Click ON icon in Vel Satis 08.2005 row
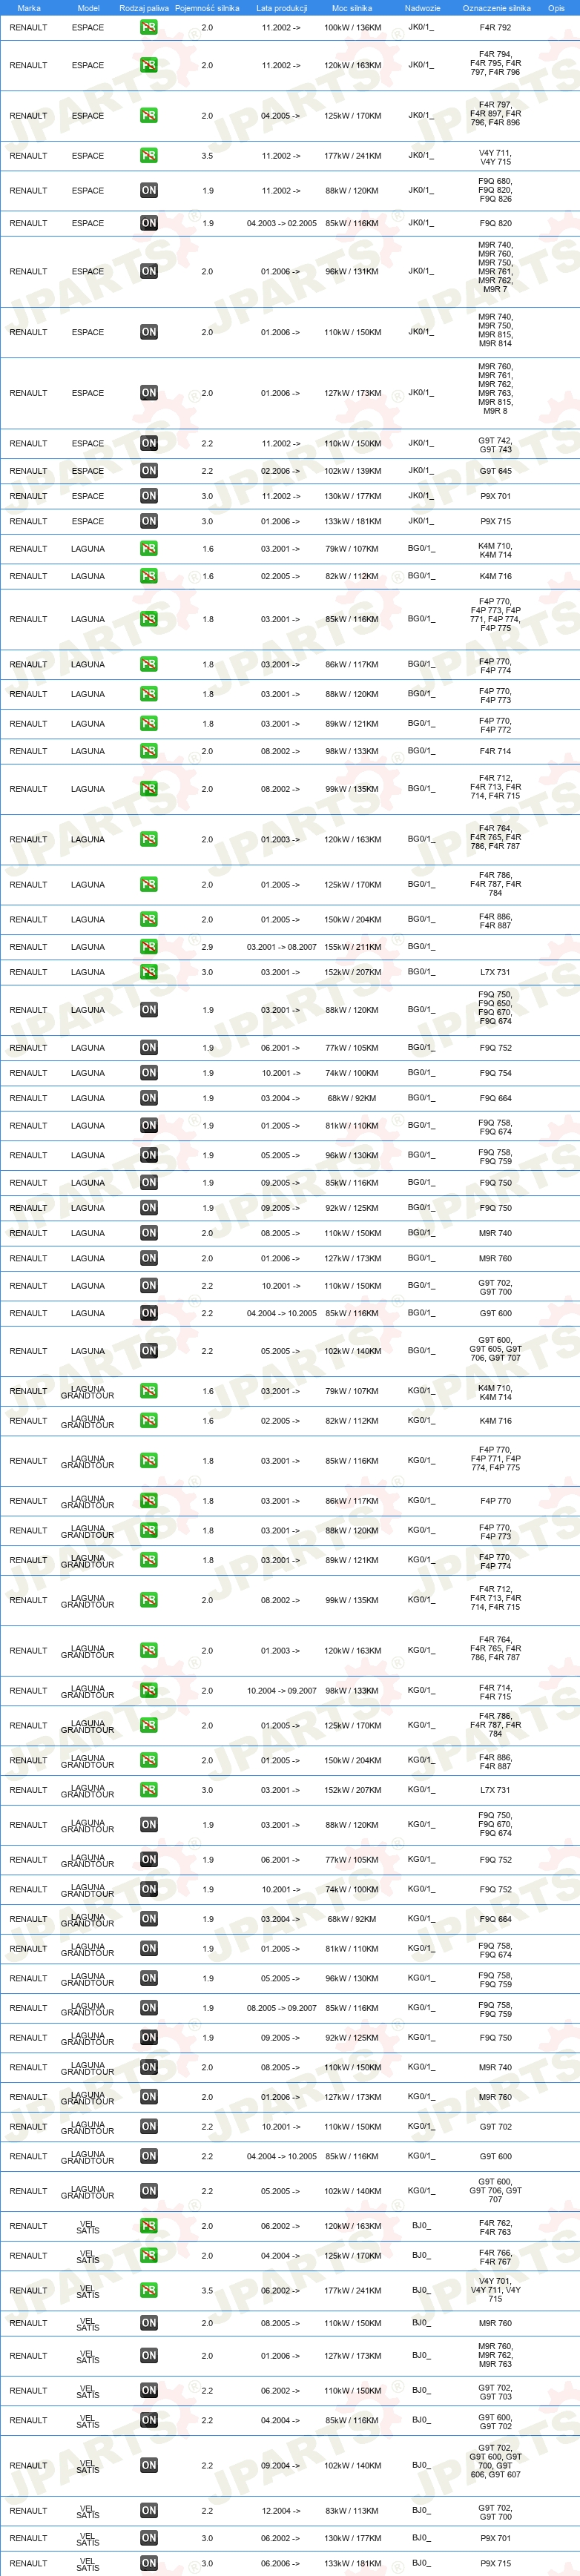Viewport: 580px width, 2576px height. point(148,2323)
